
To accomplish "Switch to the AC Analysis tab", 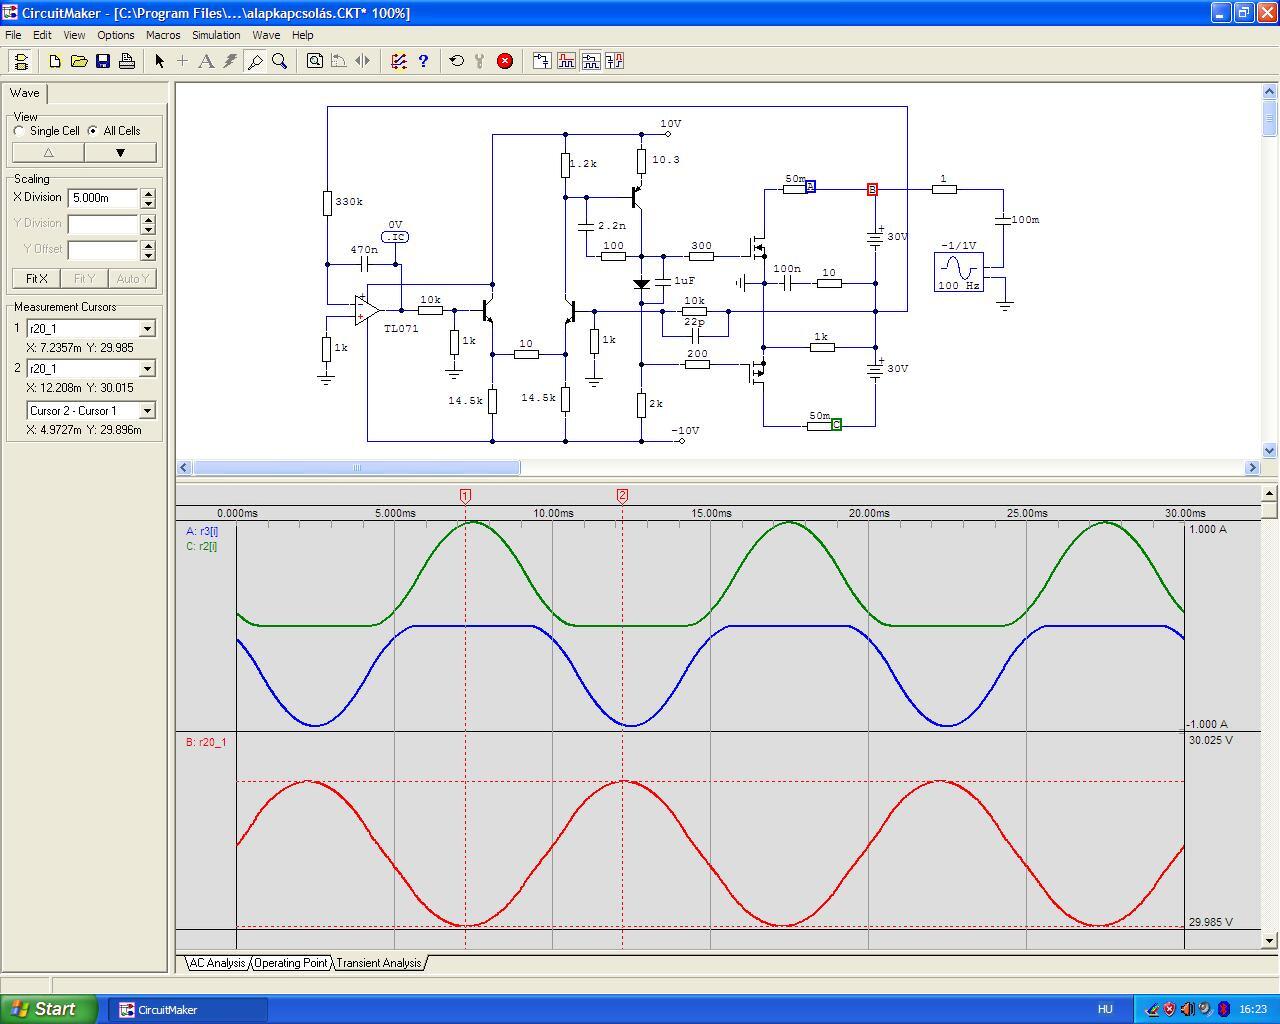I will click(x=217, y=963).
